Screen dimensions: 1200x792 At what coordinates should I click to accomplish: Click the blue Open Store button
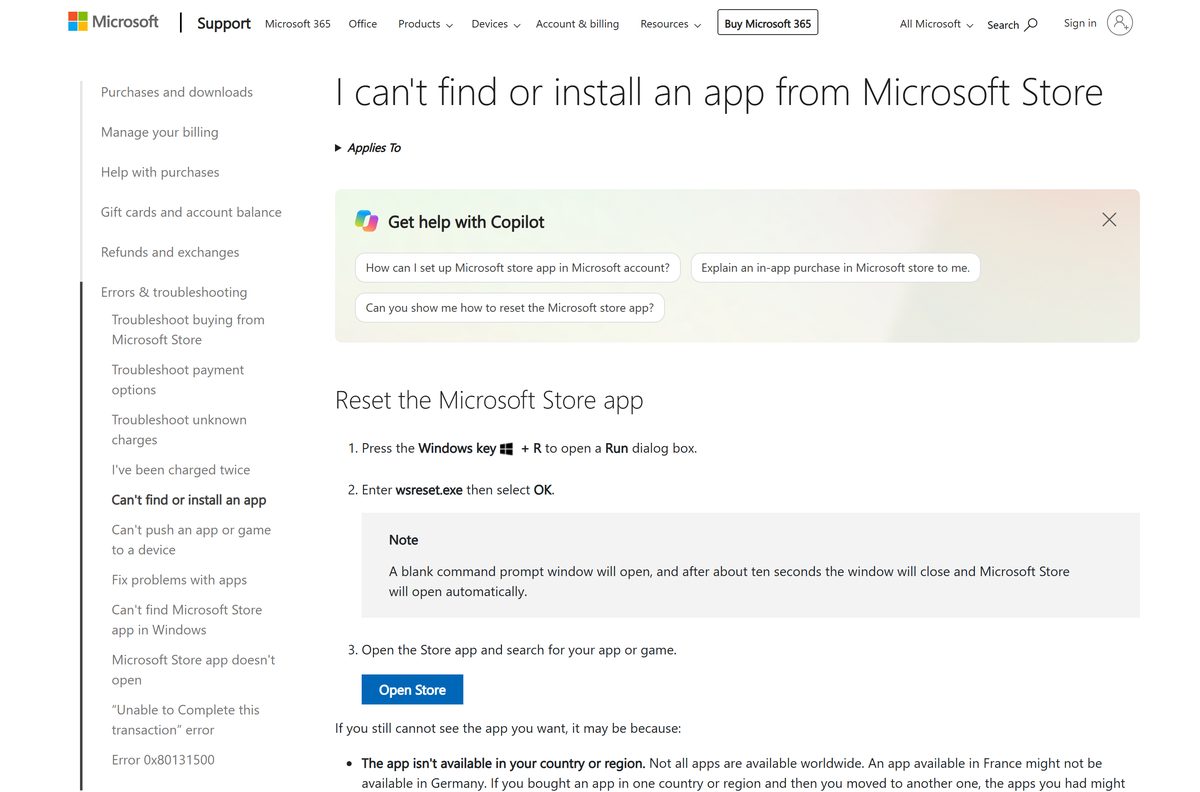[412, 690]
